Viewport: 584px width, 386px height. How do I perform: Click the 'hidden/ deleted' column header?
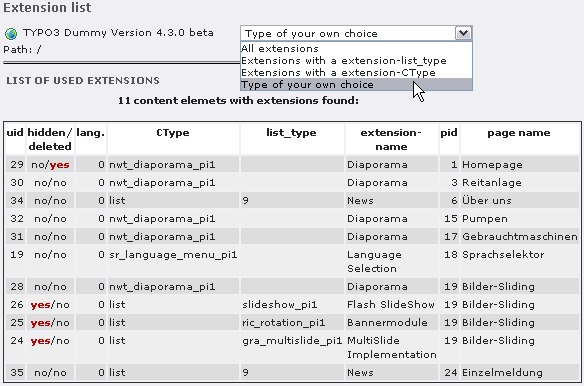pos(50,139)
